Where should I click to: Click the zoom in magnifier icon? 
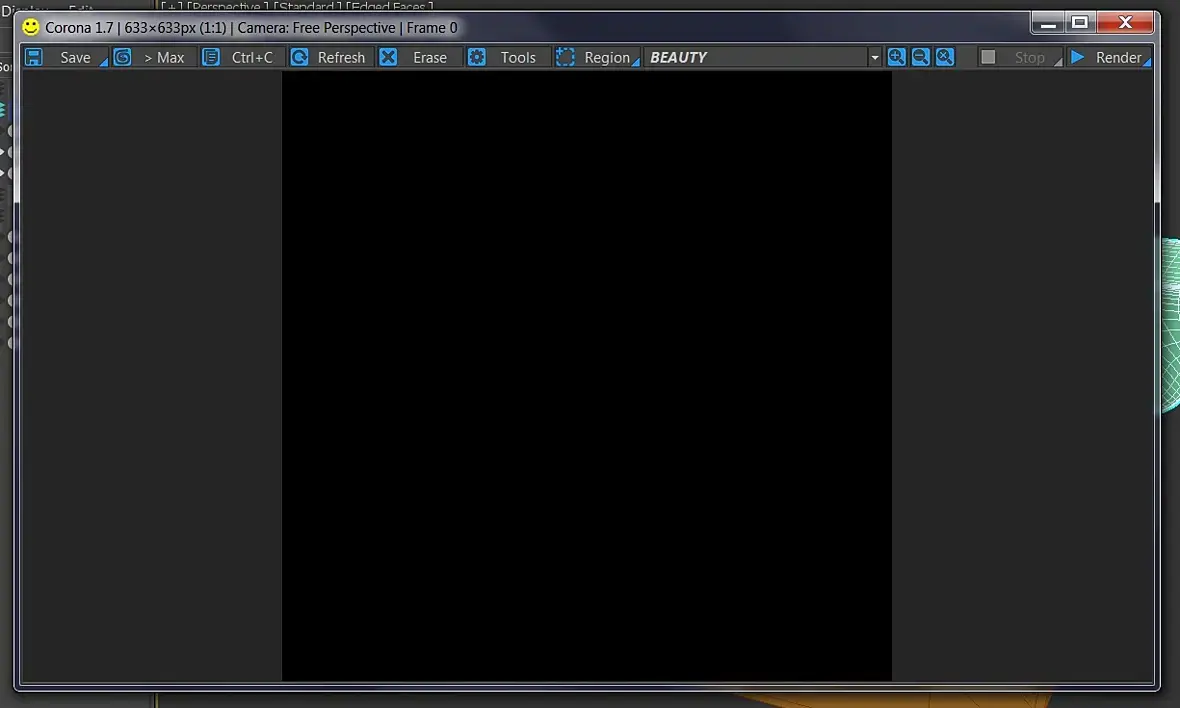pyautogui.click(x=896, y=57)
